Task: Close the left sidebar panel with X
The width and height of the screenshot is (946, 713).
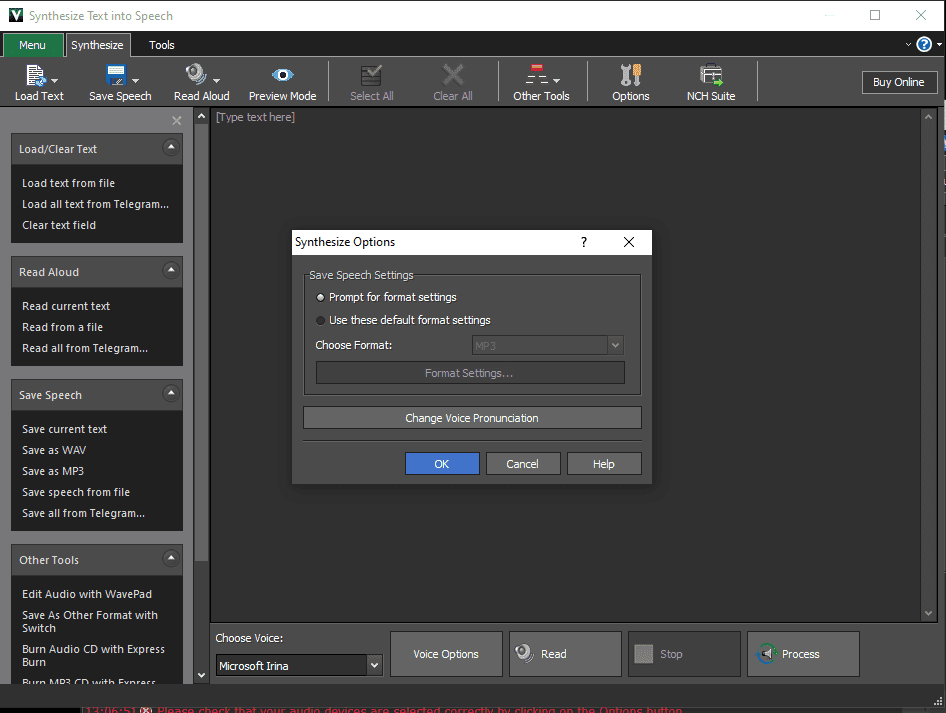Action: coord(177,121)
